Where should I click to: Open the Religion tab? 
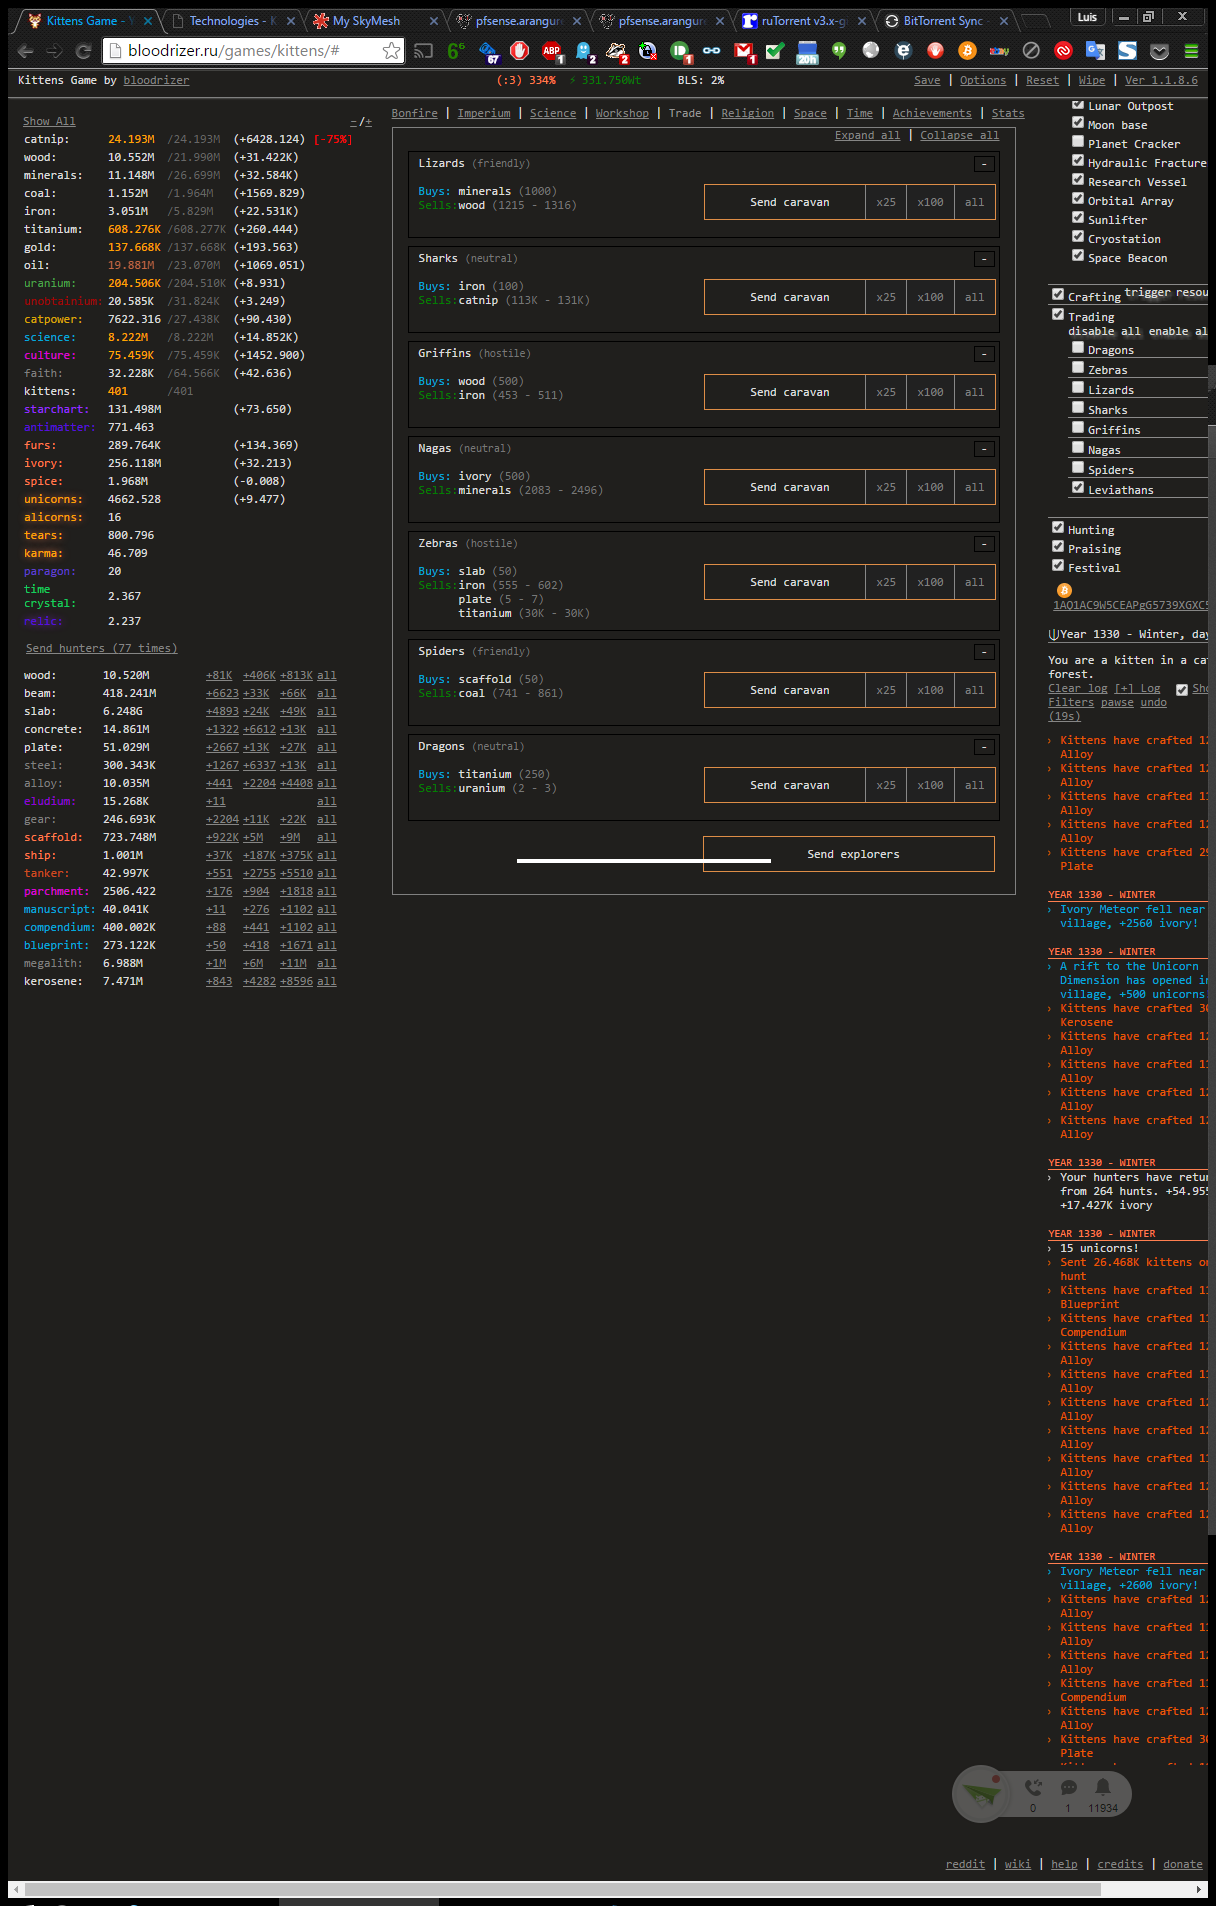point(747,114)
